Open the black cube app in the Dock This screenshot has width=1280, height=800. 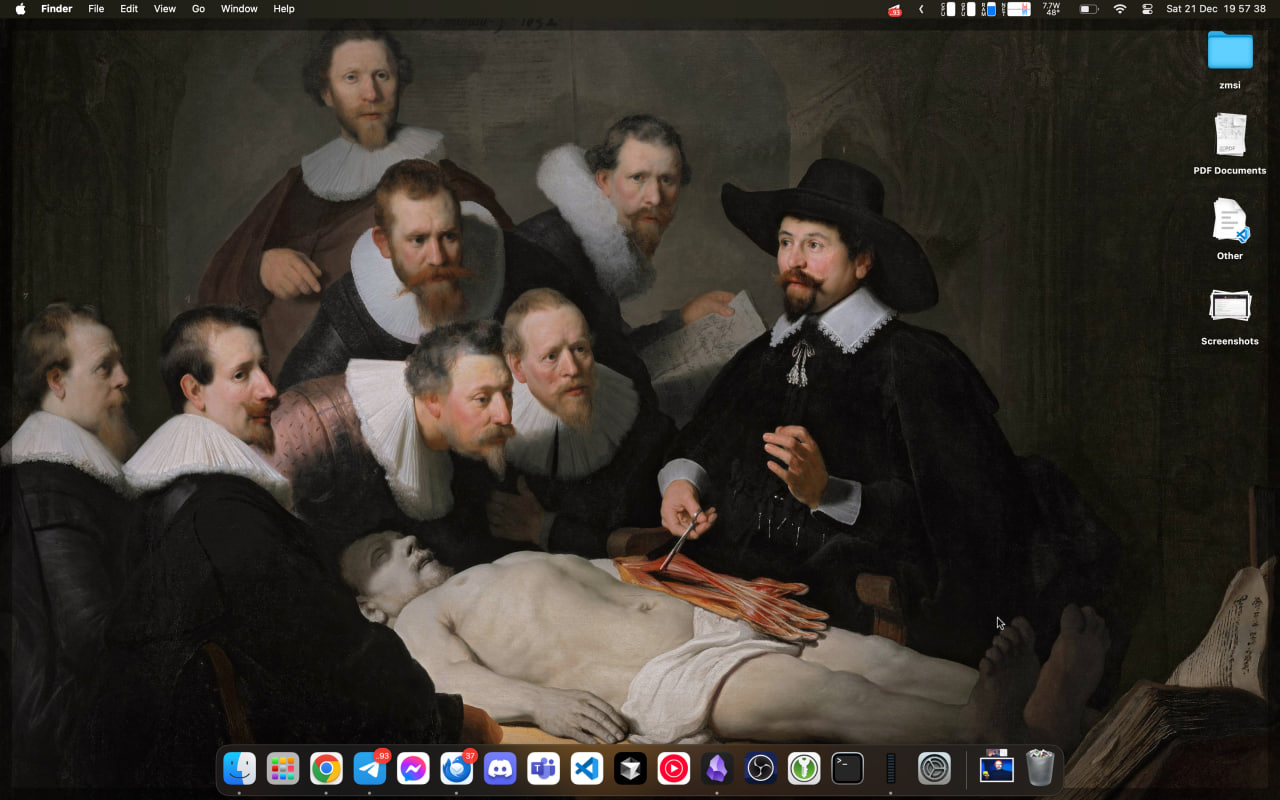click(x=630, y=769)
